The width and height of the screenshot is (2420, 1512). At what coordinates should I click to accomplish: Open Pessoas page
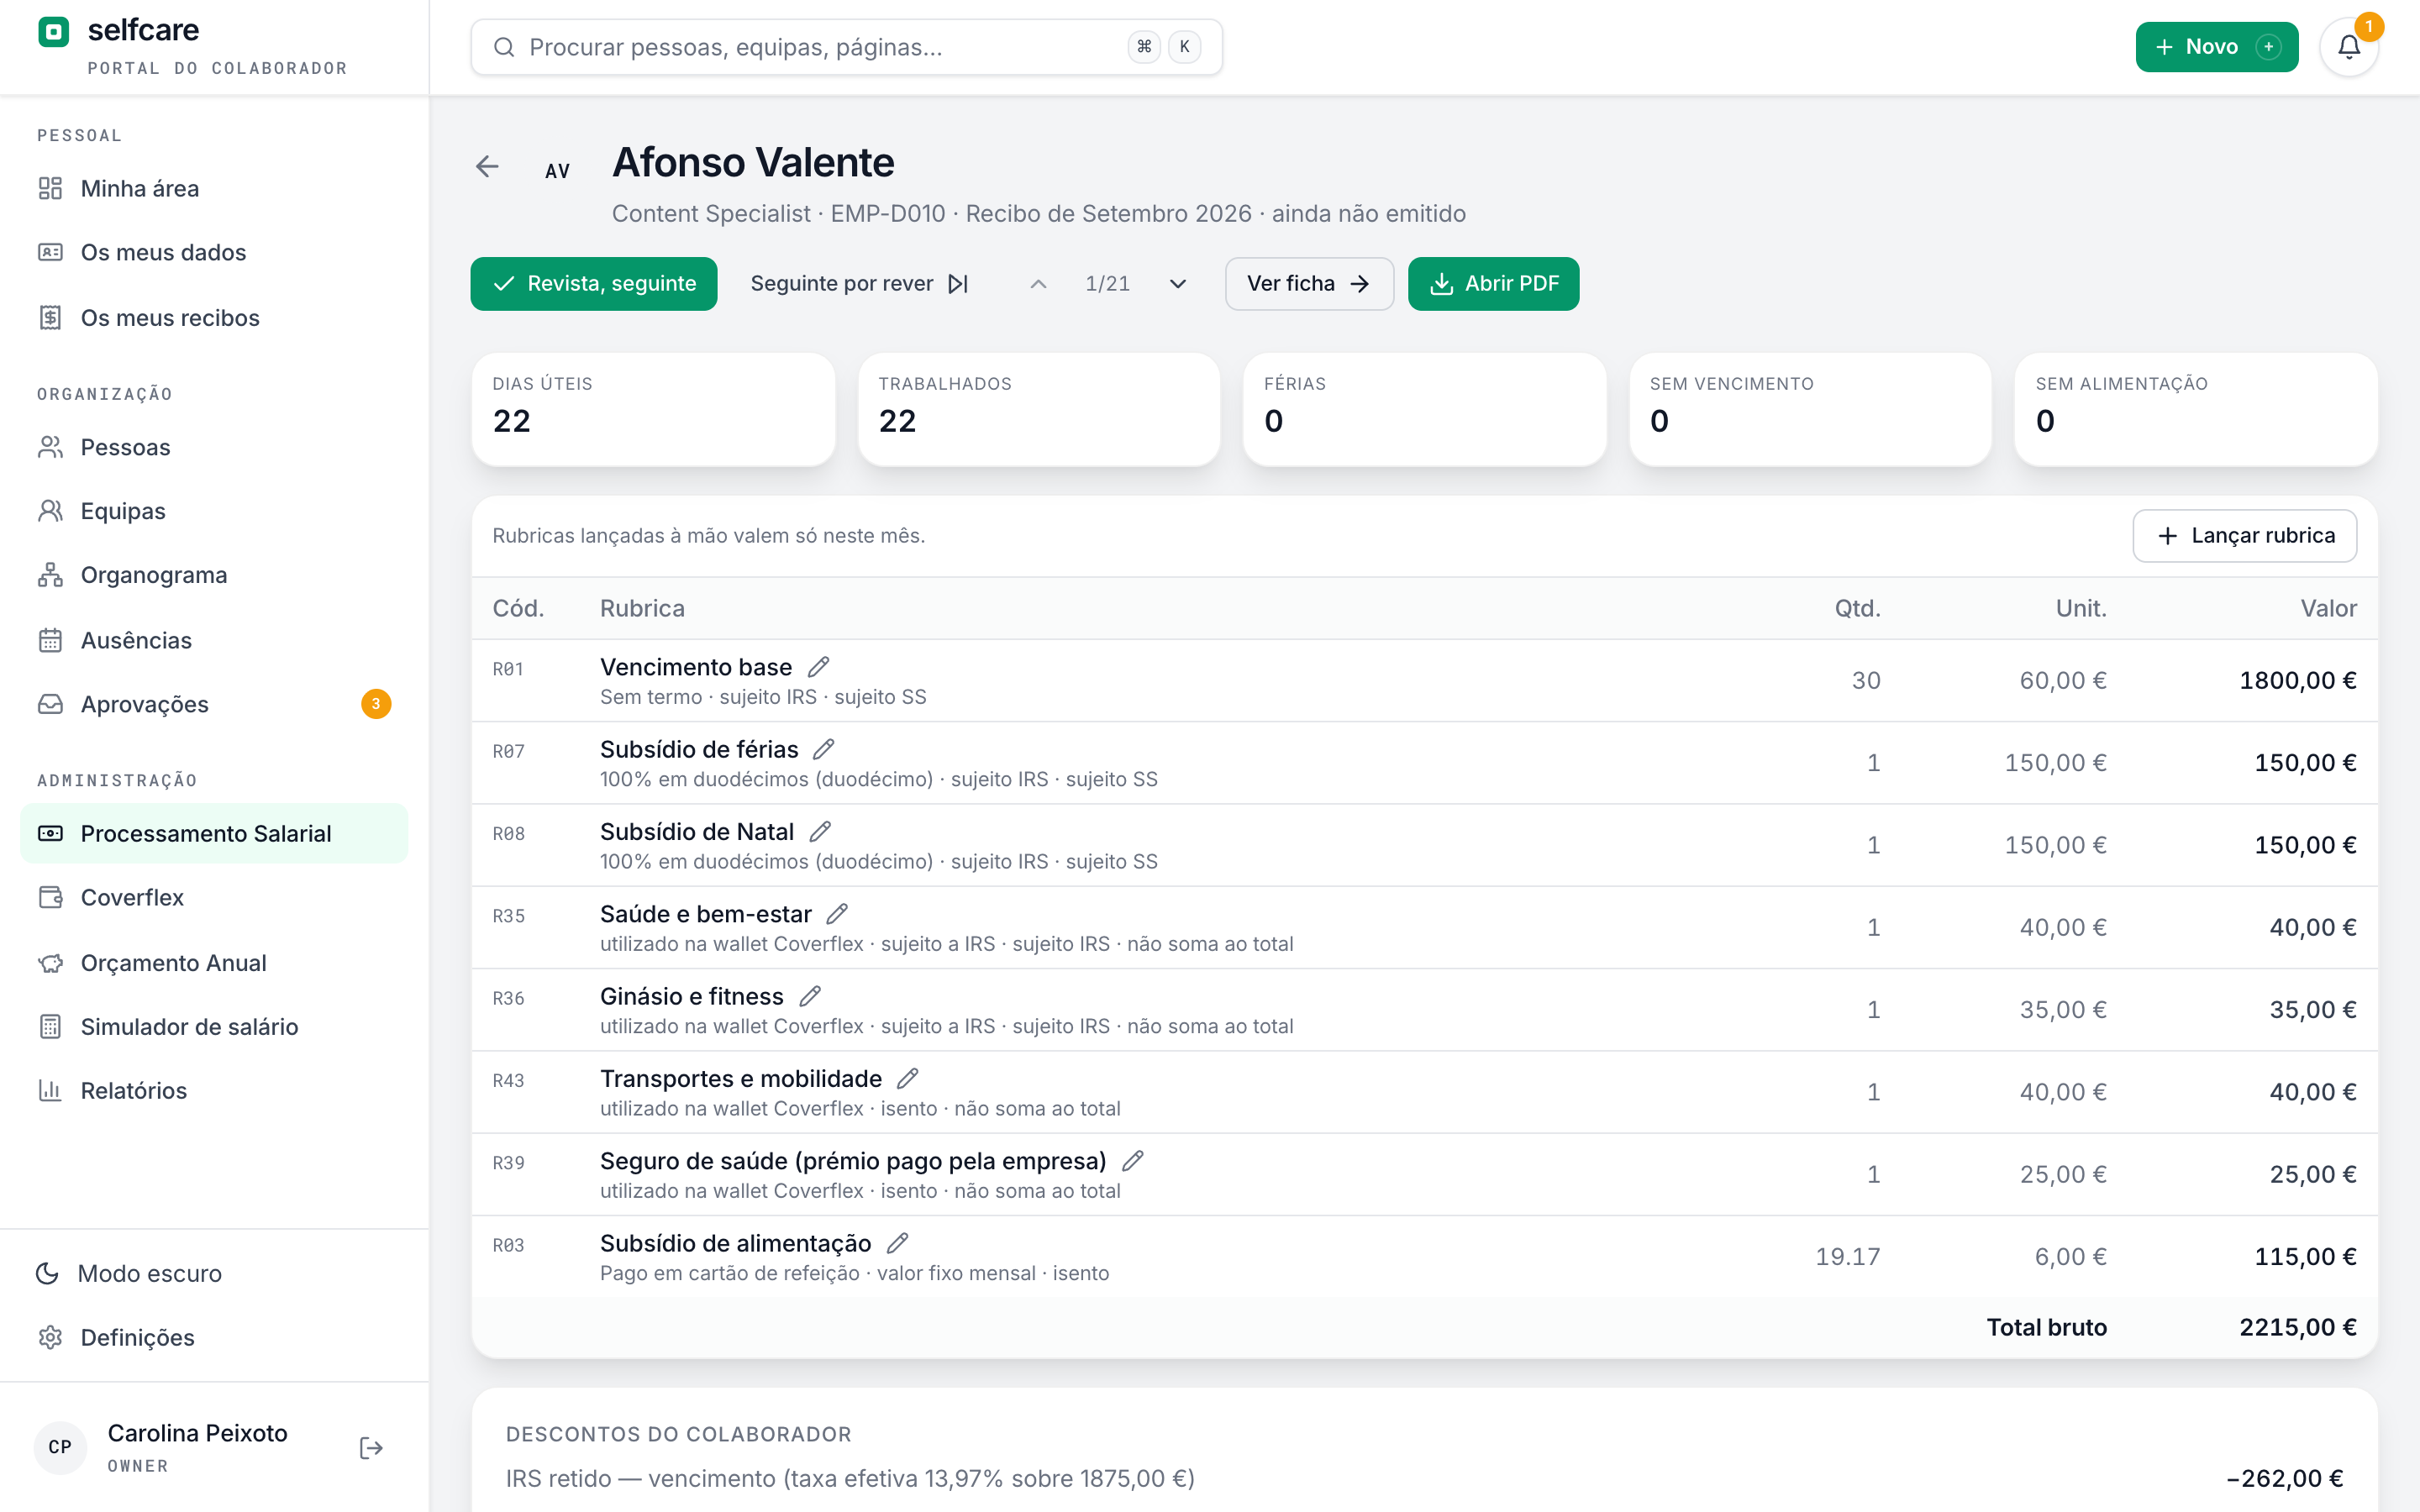coord(214,447)
